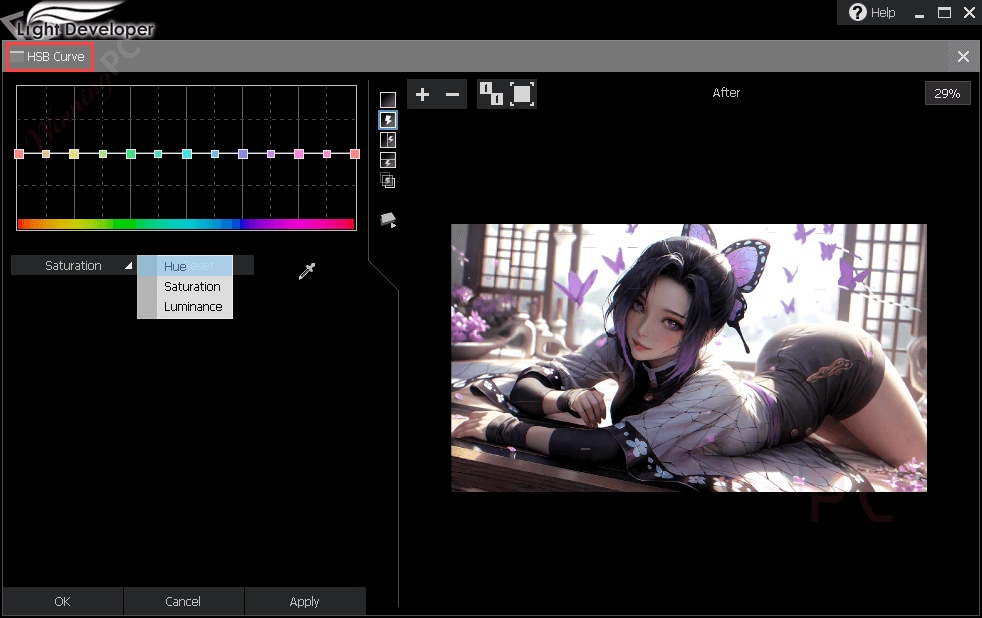Click the 29% zoom percentage field
The height and width of the screenshot is (618, 982).
coord(947,93)
